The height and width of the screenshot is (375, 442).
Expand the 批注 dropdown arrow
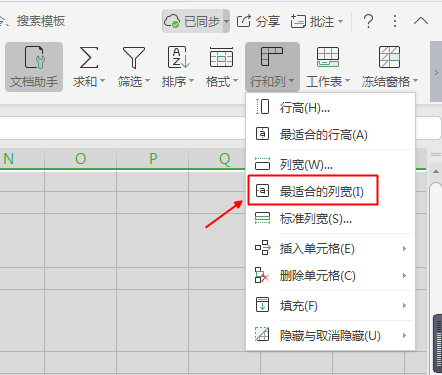pyautogui.click(x=340, y=22)
